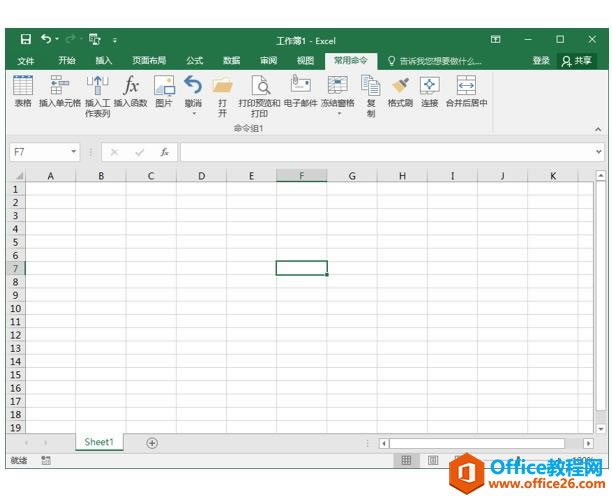Switch to the 审阅 tab

(269, 60)
